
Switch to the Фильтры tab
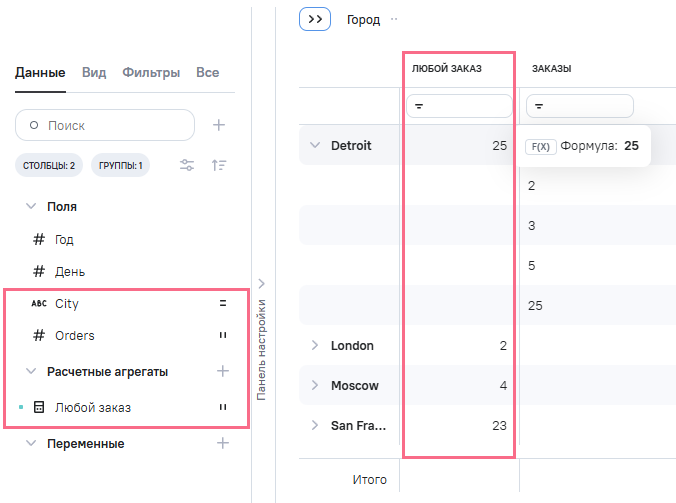point(151,72)
